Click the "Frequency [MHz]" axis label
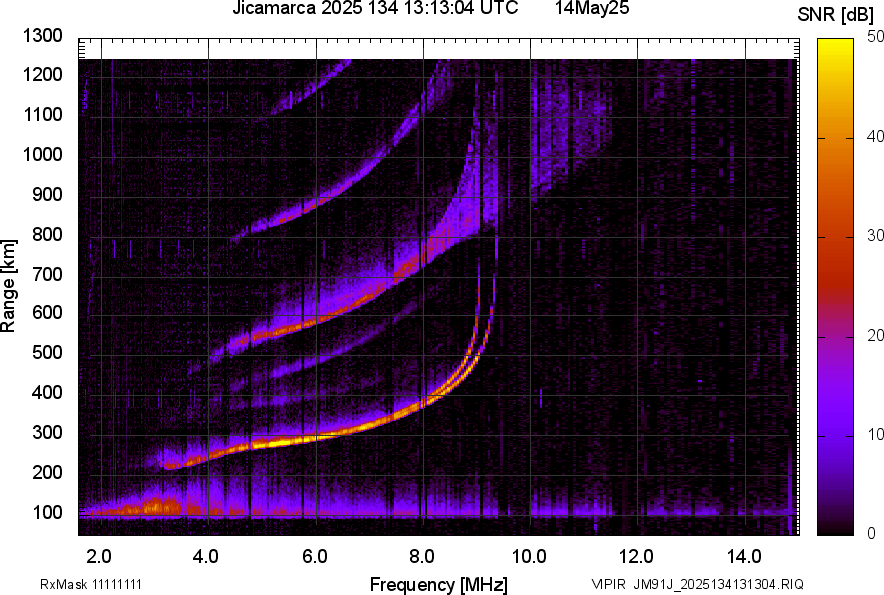The width and height of the screenshot is (884, 595). pos(439,584)
